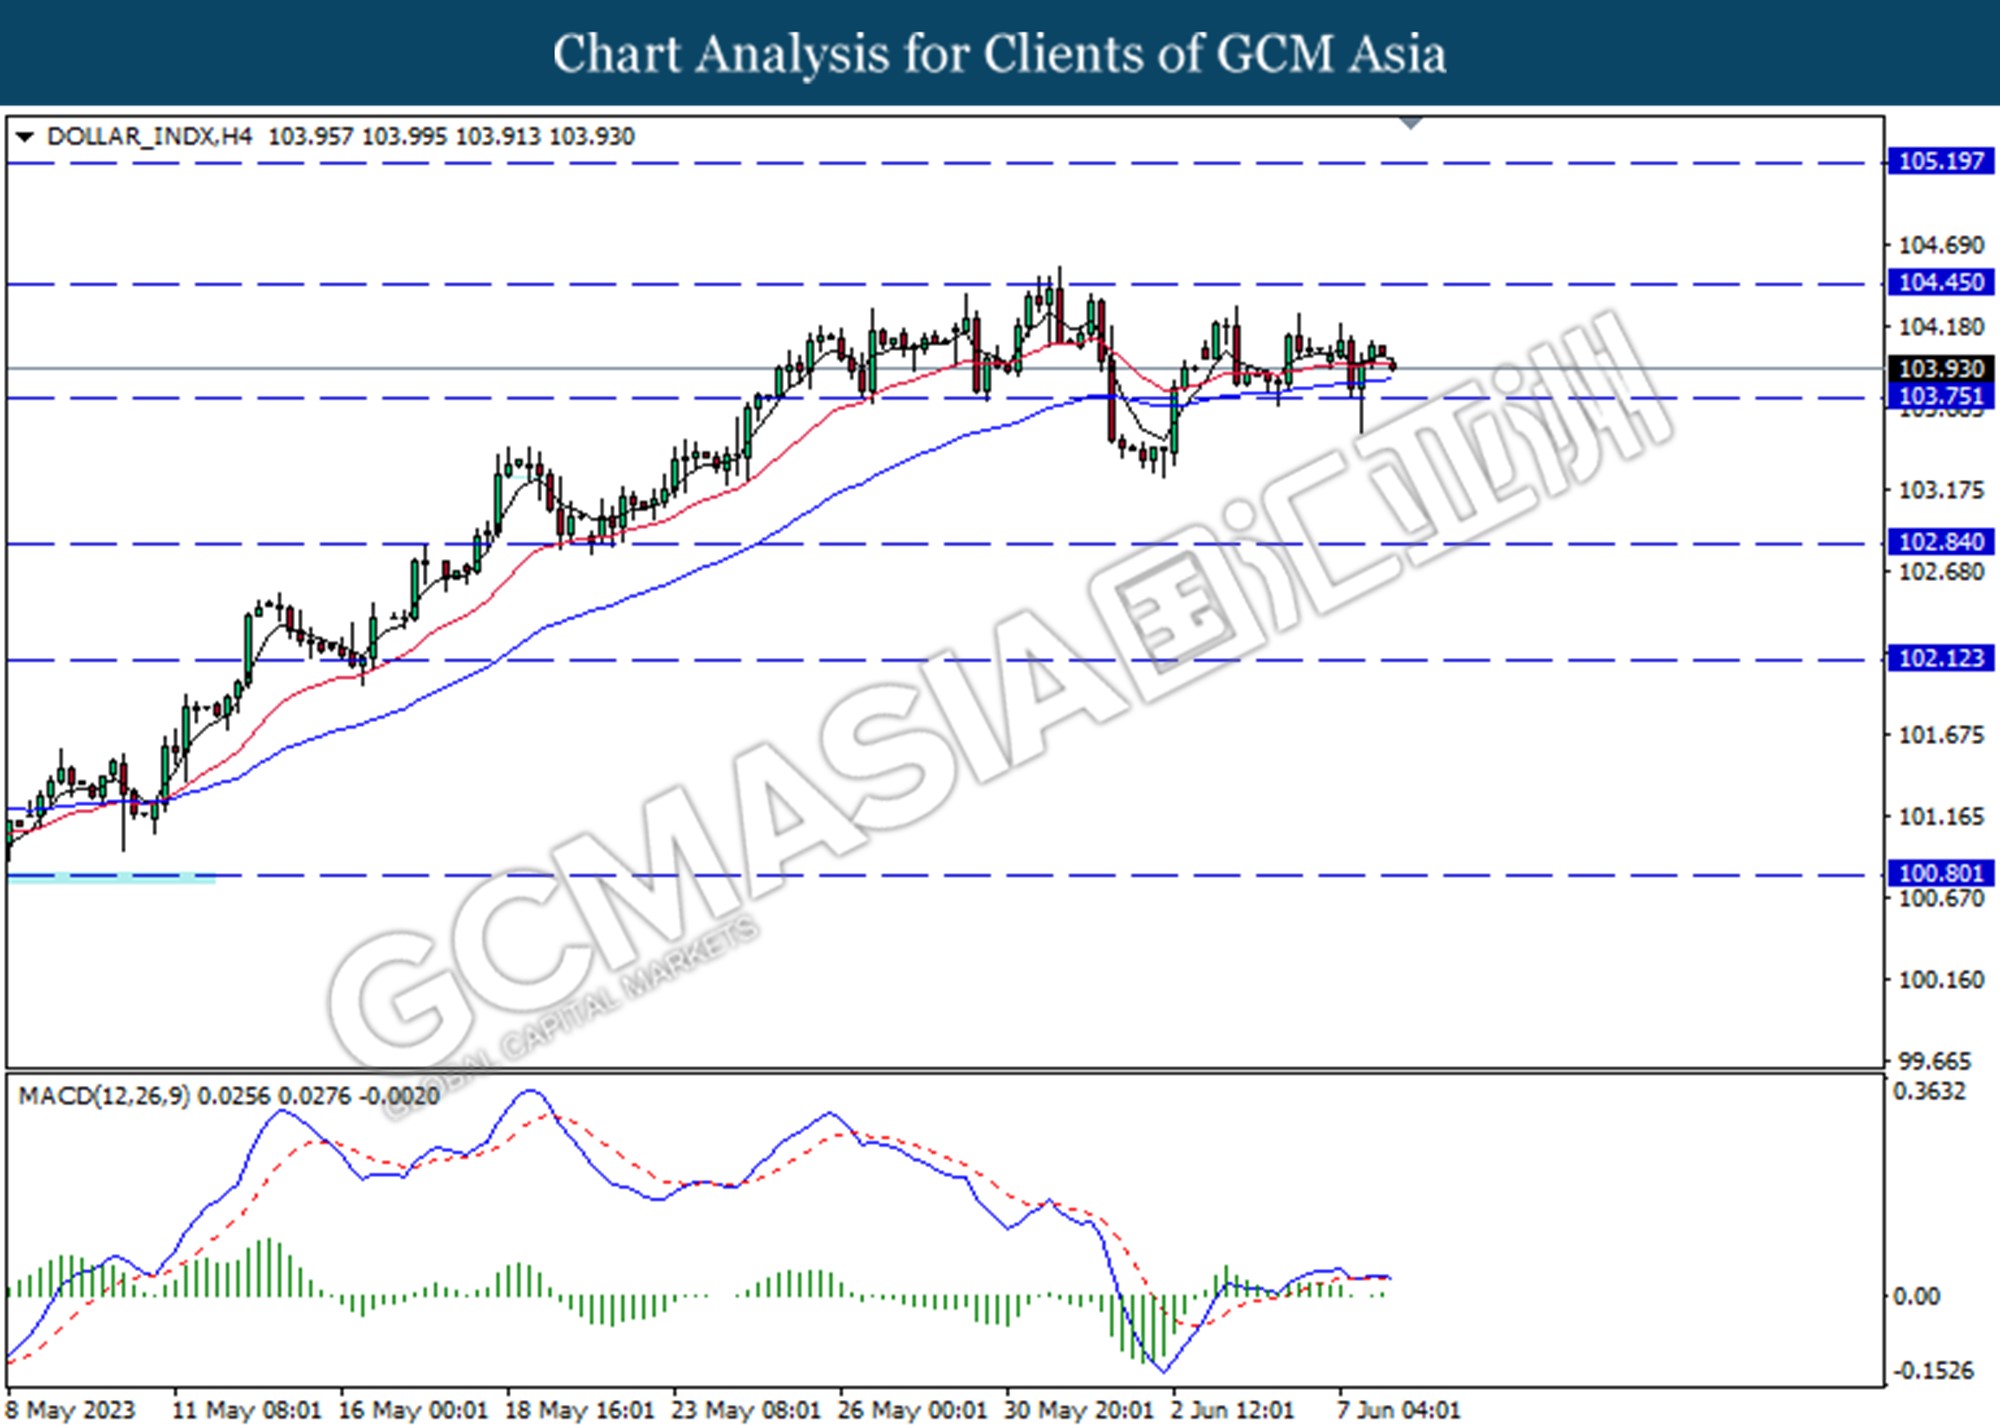Image resolution: width=2000 pixels, height=1428 pixels.
Task: Click the dropdown triangle beside DOLLAR_INDX,H4
Action: pyautogui.click(x=24, y=136)
